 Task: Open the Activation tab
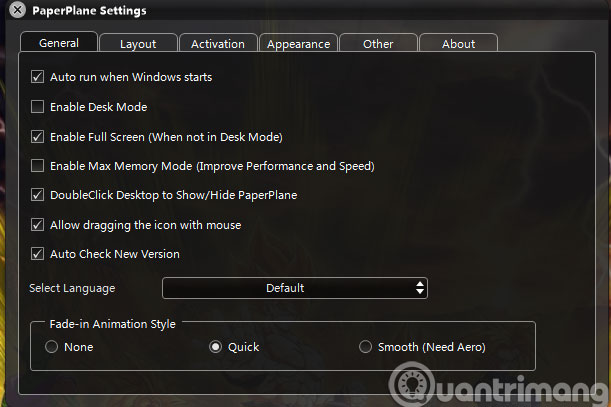point(218,43)
